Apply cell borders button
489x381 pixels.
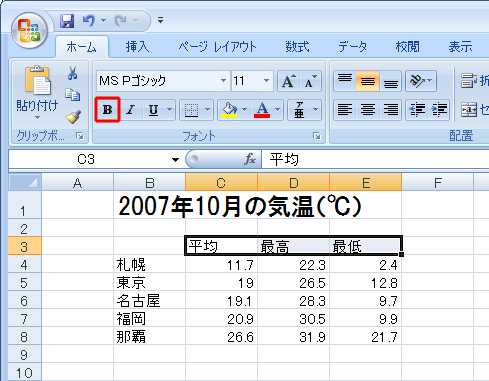pos(191,110)
